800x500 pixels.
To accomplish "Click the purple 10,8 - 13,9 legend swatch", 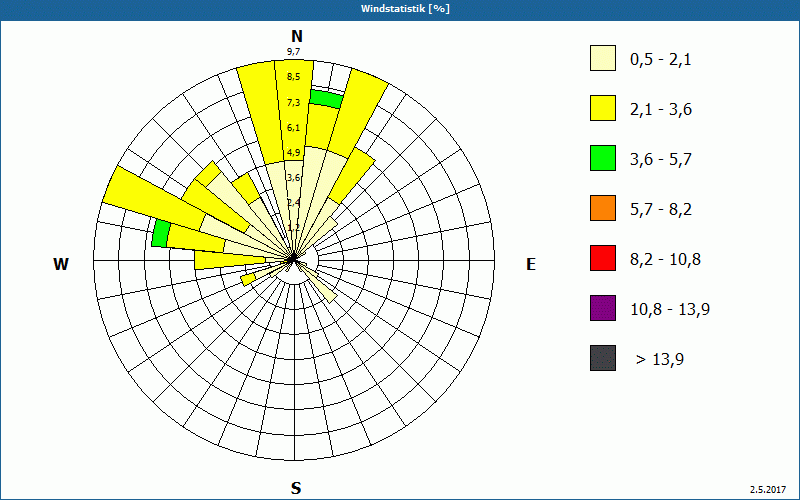I will tap(603, 308).
